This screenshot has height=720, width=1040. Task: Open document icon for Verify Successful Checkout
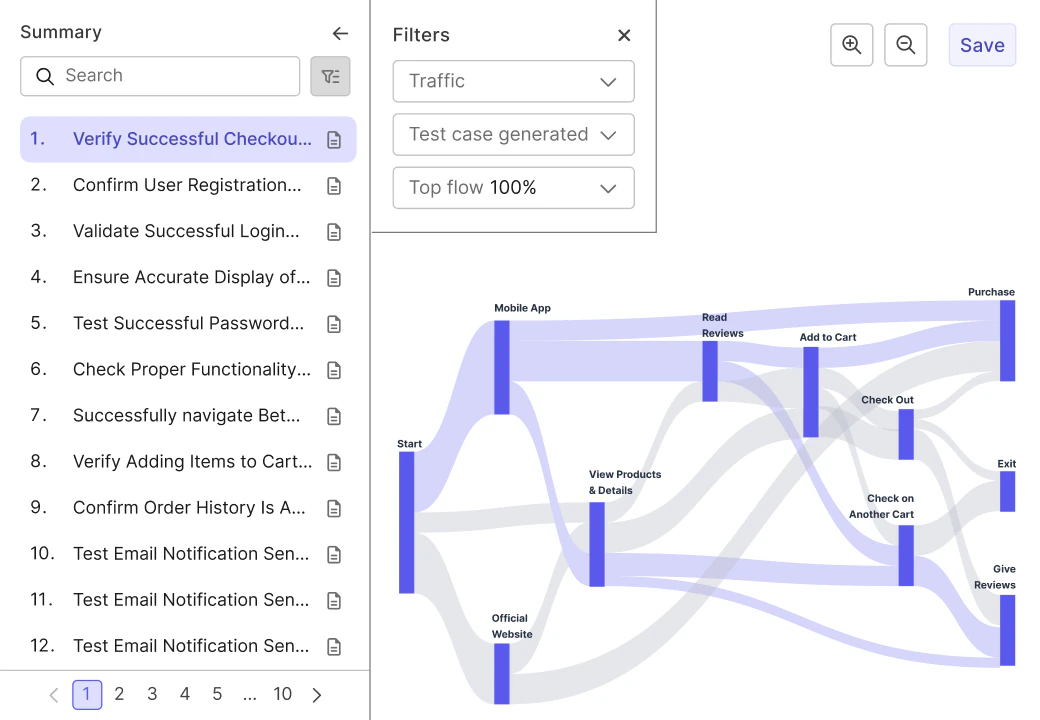tap(335, 140)
